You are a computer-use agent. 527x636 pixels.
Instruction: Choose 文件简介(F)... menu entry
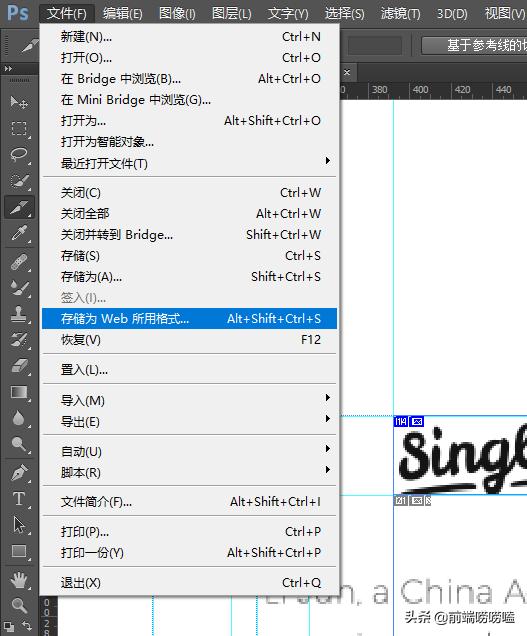coord(189,502)
